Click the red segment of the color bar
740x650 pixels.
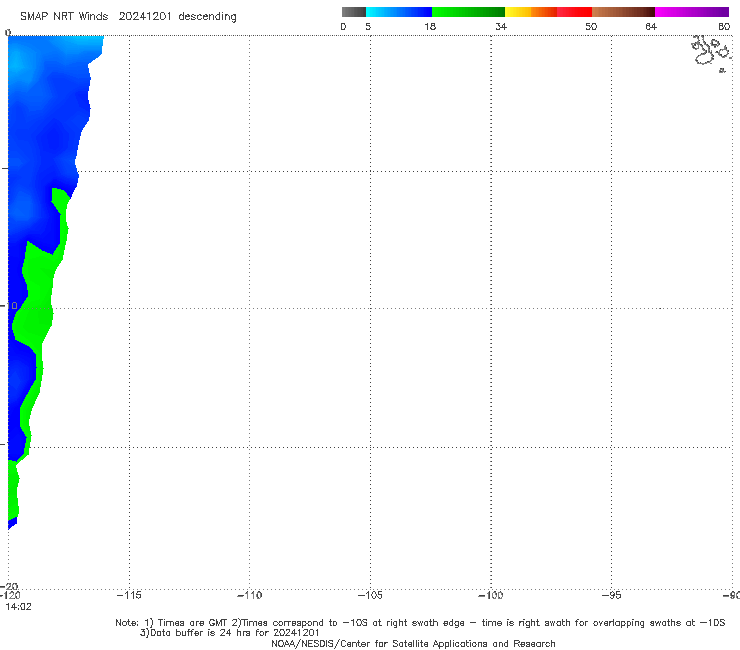click(x=574, y=12)
